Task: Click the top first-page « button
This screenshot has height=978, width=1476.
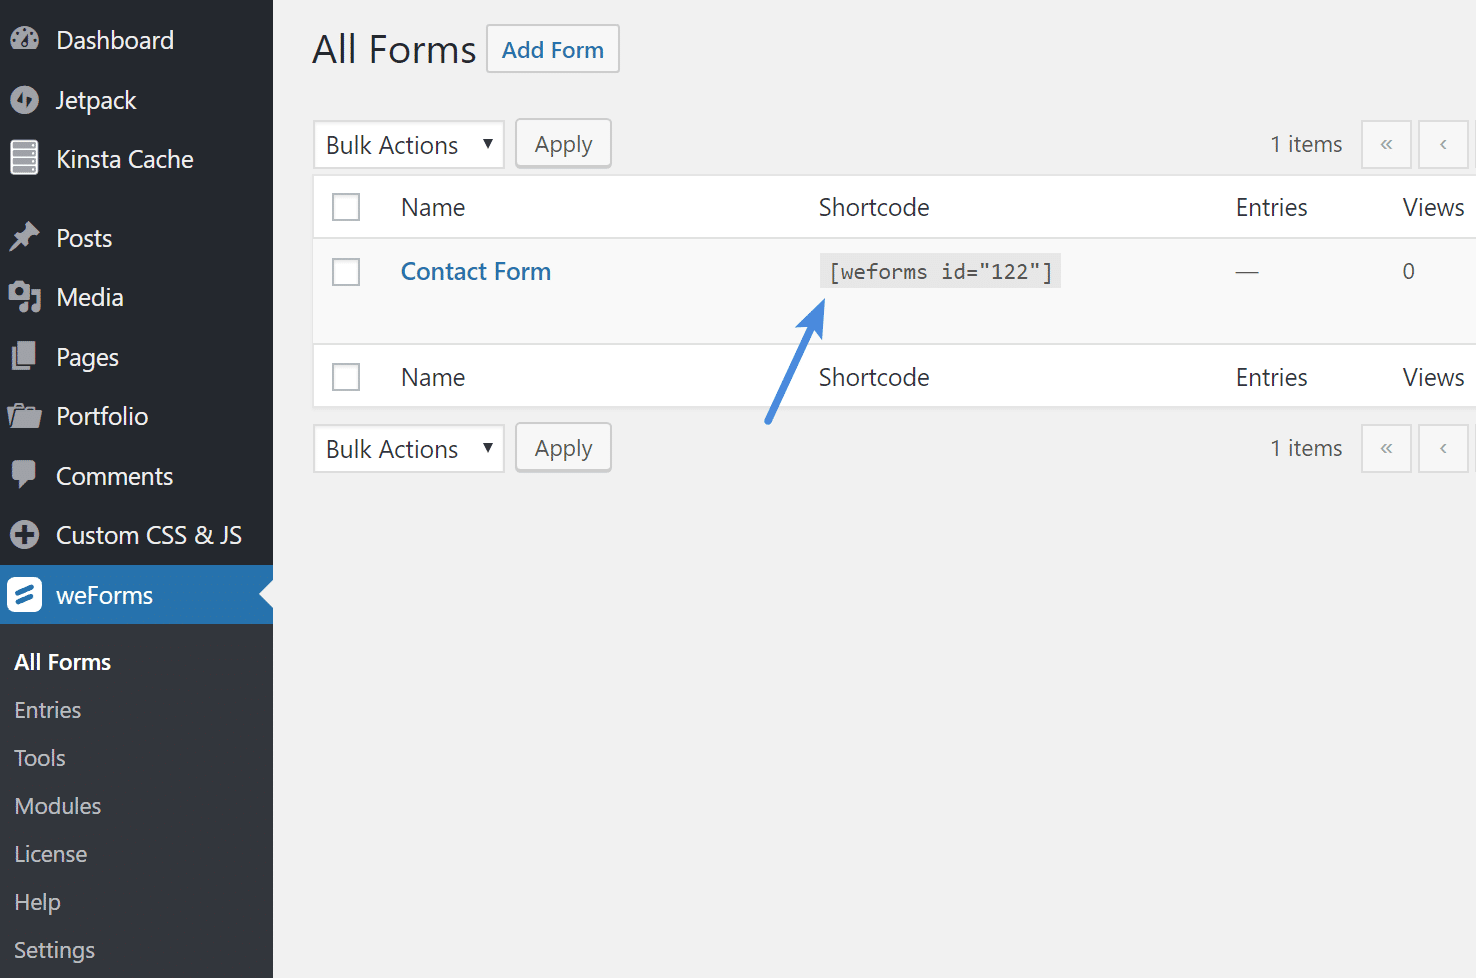Action: pyautogui.click(x=1386, y=145)
